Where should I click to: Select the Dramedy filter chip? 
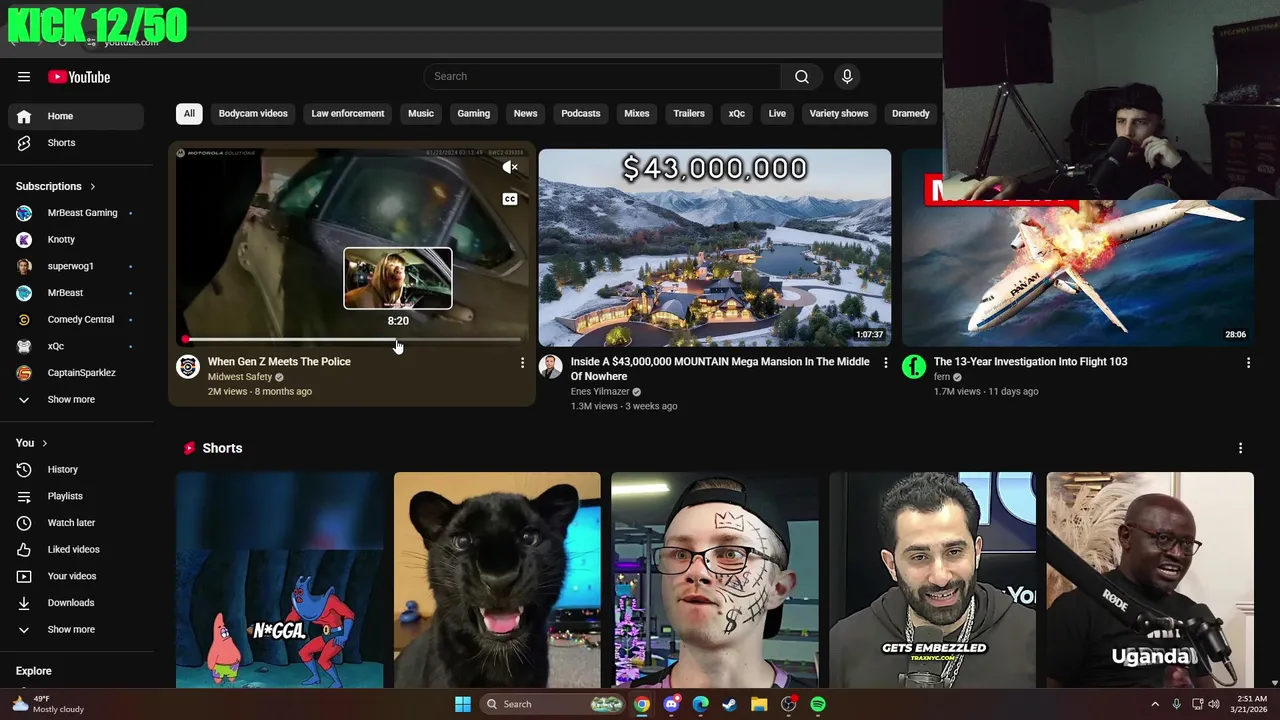[x=911, y=114]
